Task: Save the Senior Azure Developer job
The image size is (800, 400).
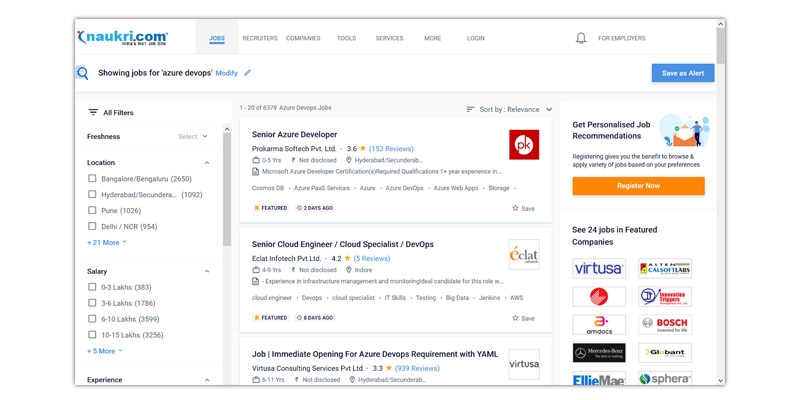Action: [x=523, y=208]
